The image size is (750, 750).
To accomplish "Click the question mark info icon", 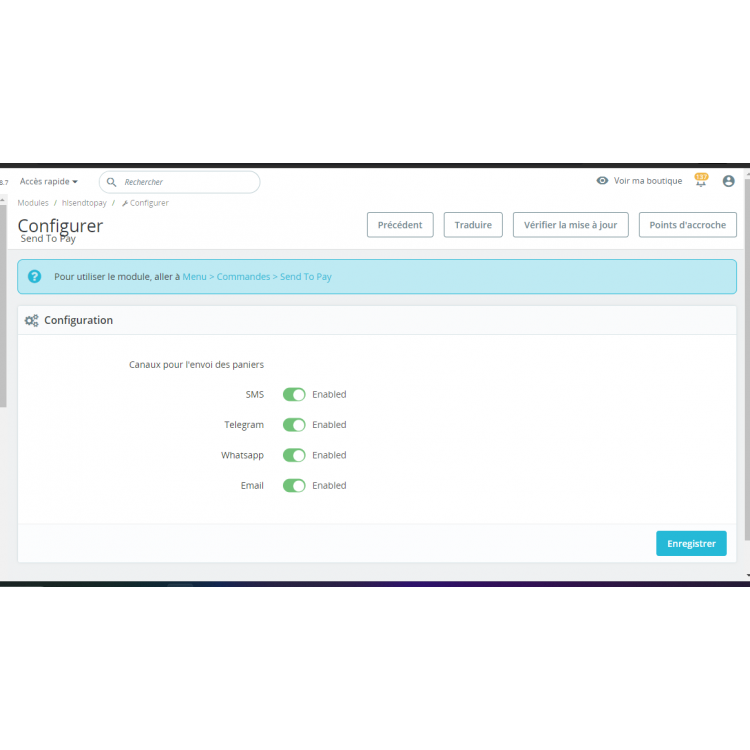I will coord(35,276).
